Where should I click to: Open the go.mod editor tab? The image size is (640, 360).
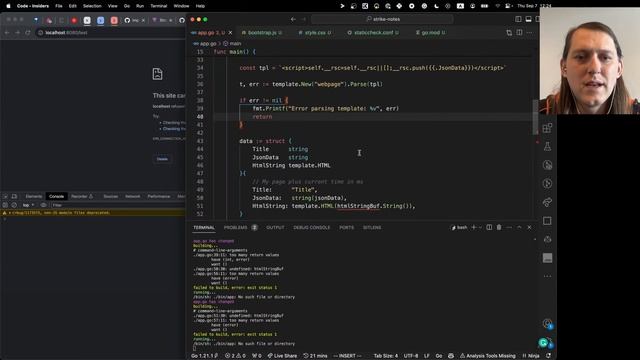pyautogui.click(x=430, y=33)
